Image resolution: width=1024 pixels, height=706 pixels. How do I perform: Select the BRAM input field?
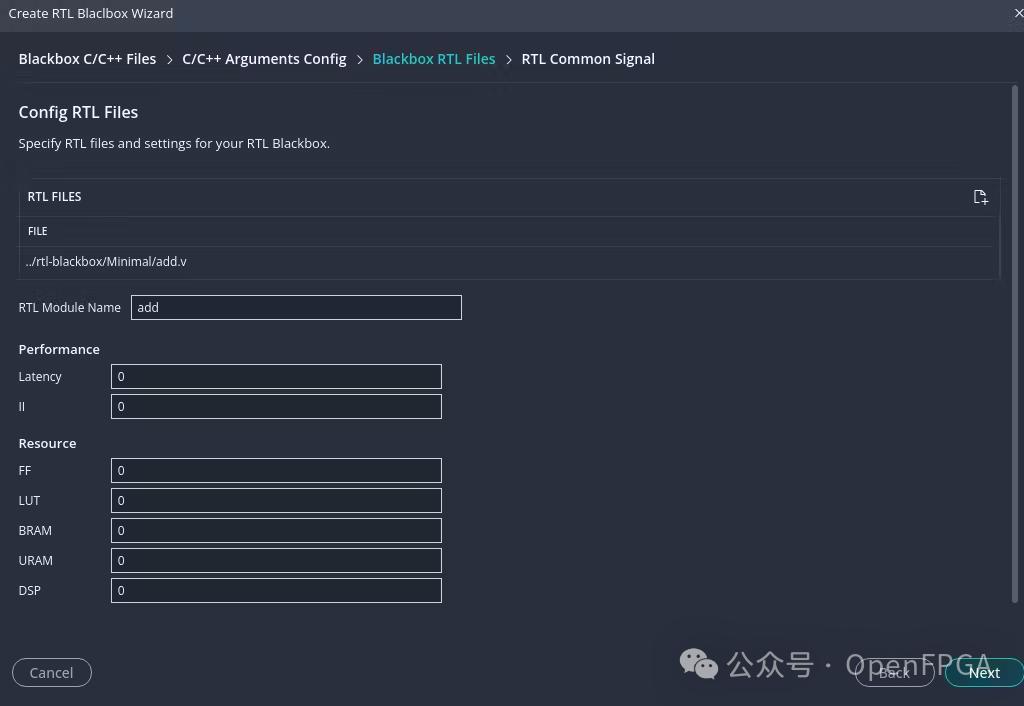(x=276, y=531)
